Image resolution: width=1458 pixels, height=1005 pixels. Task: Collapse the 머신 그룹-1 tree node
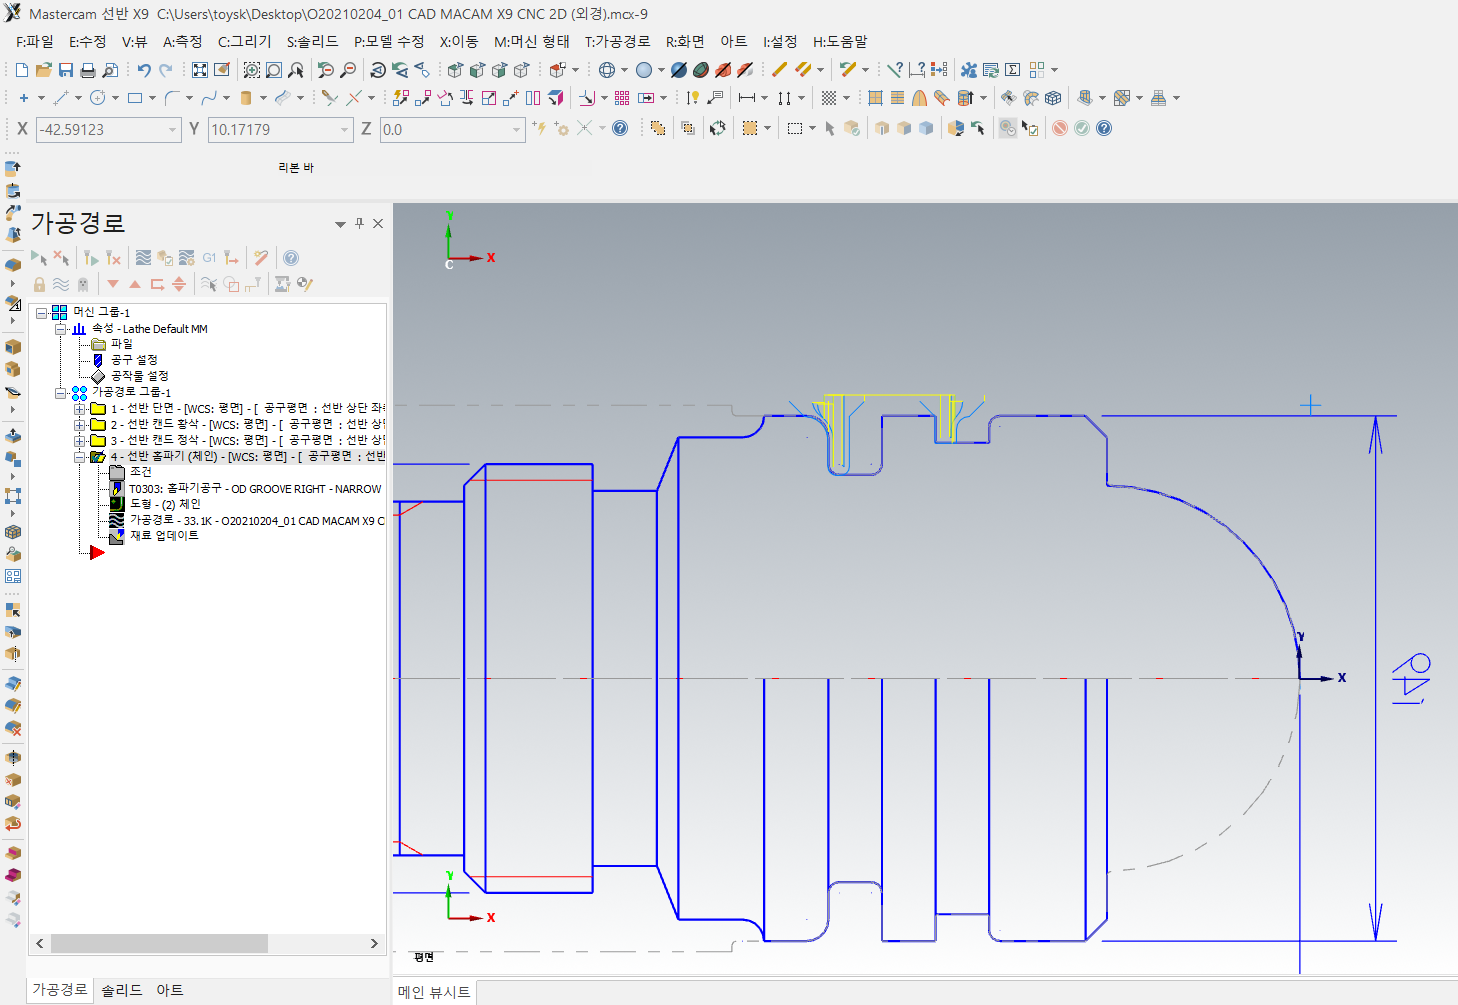coord(42,312)
